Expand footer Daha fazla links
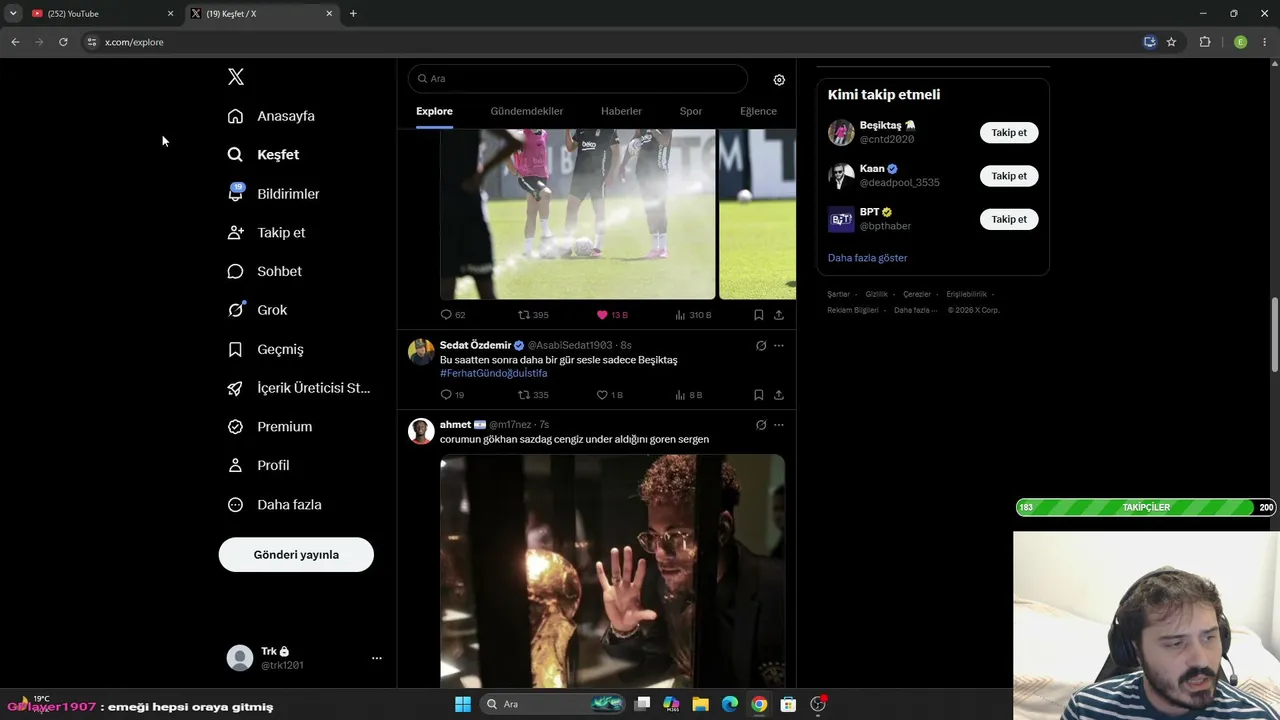 [916, 310]
